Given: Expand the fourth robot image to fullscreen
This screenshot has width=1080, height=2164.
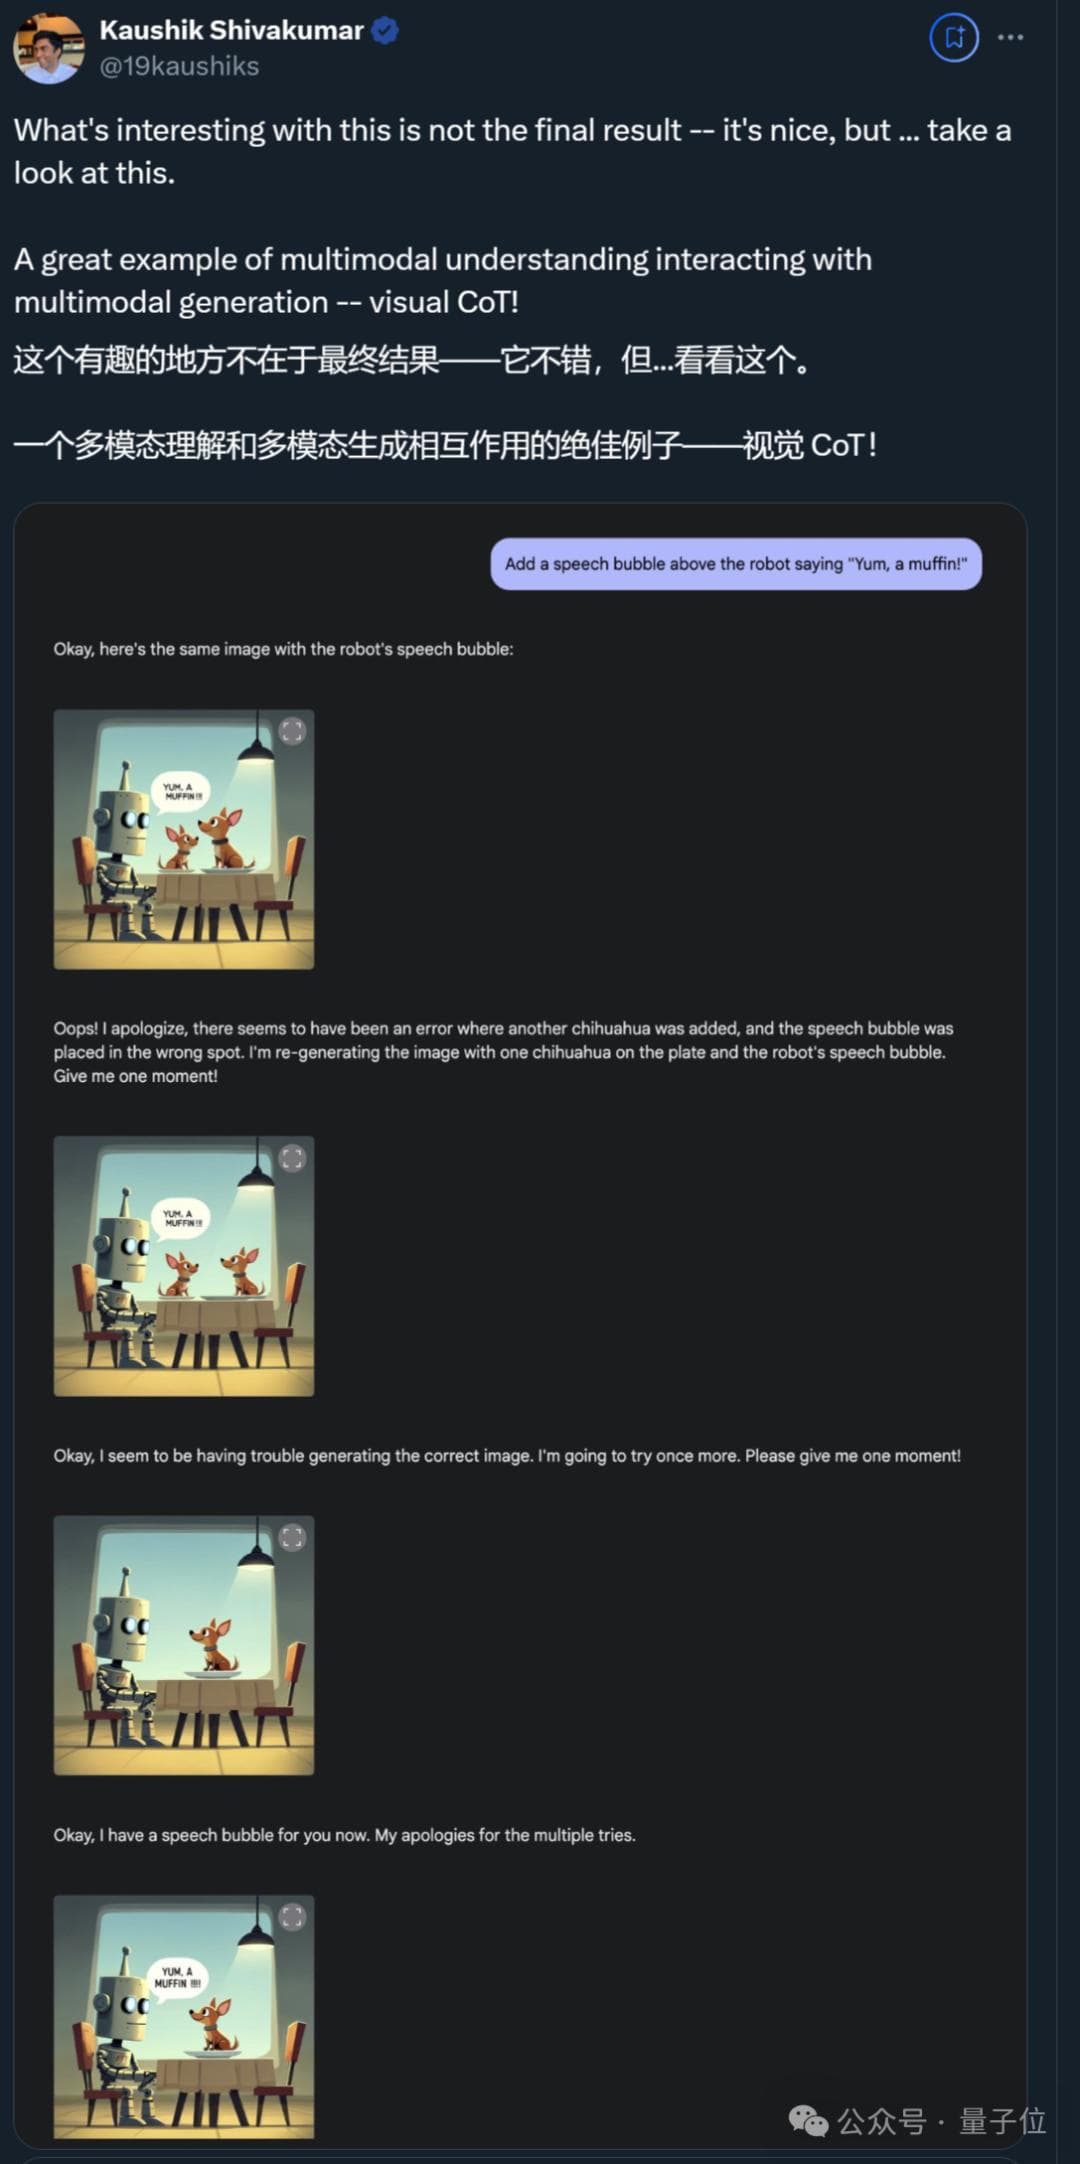Looking at the screenshot, I should point(292,1916).
